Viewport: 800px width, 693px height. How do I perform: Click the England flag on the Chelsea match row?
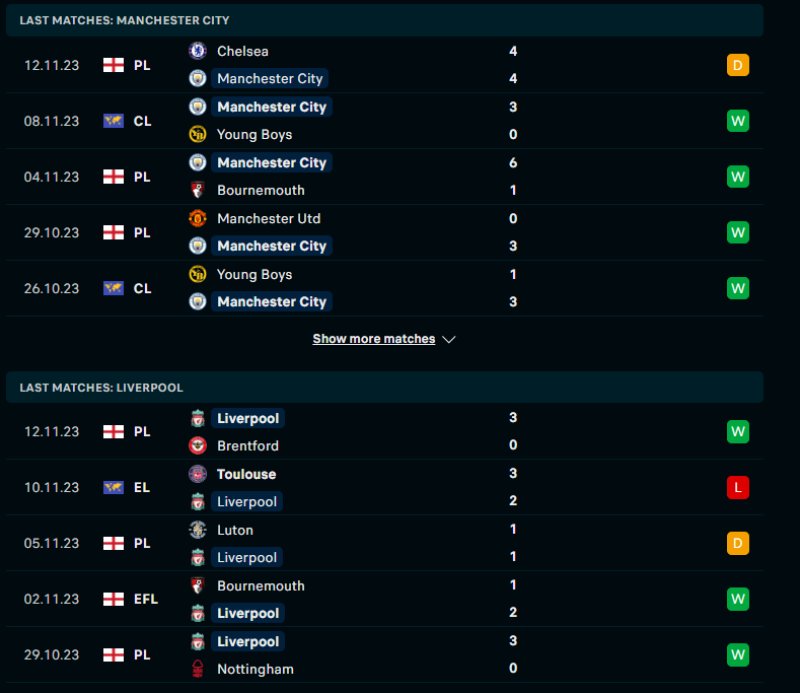113,65
